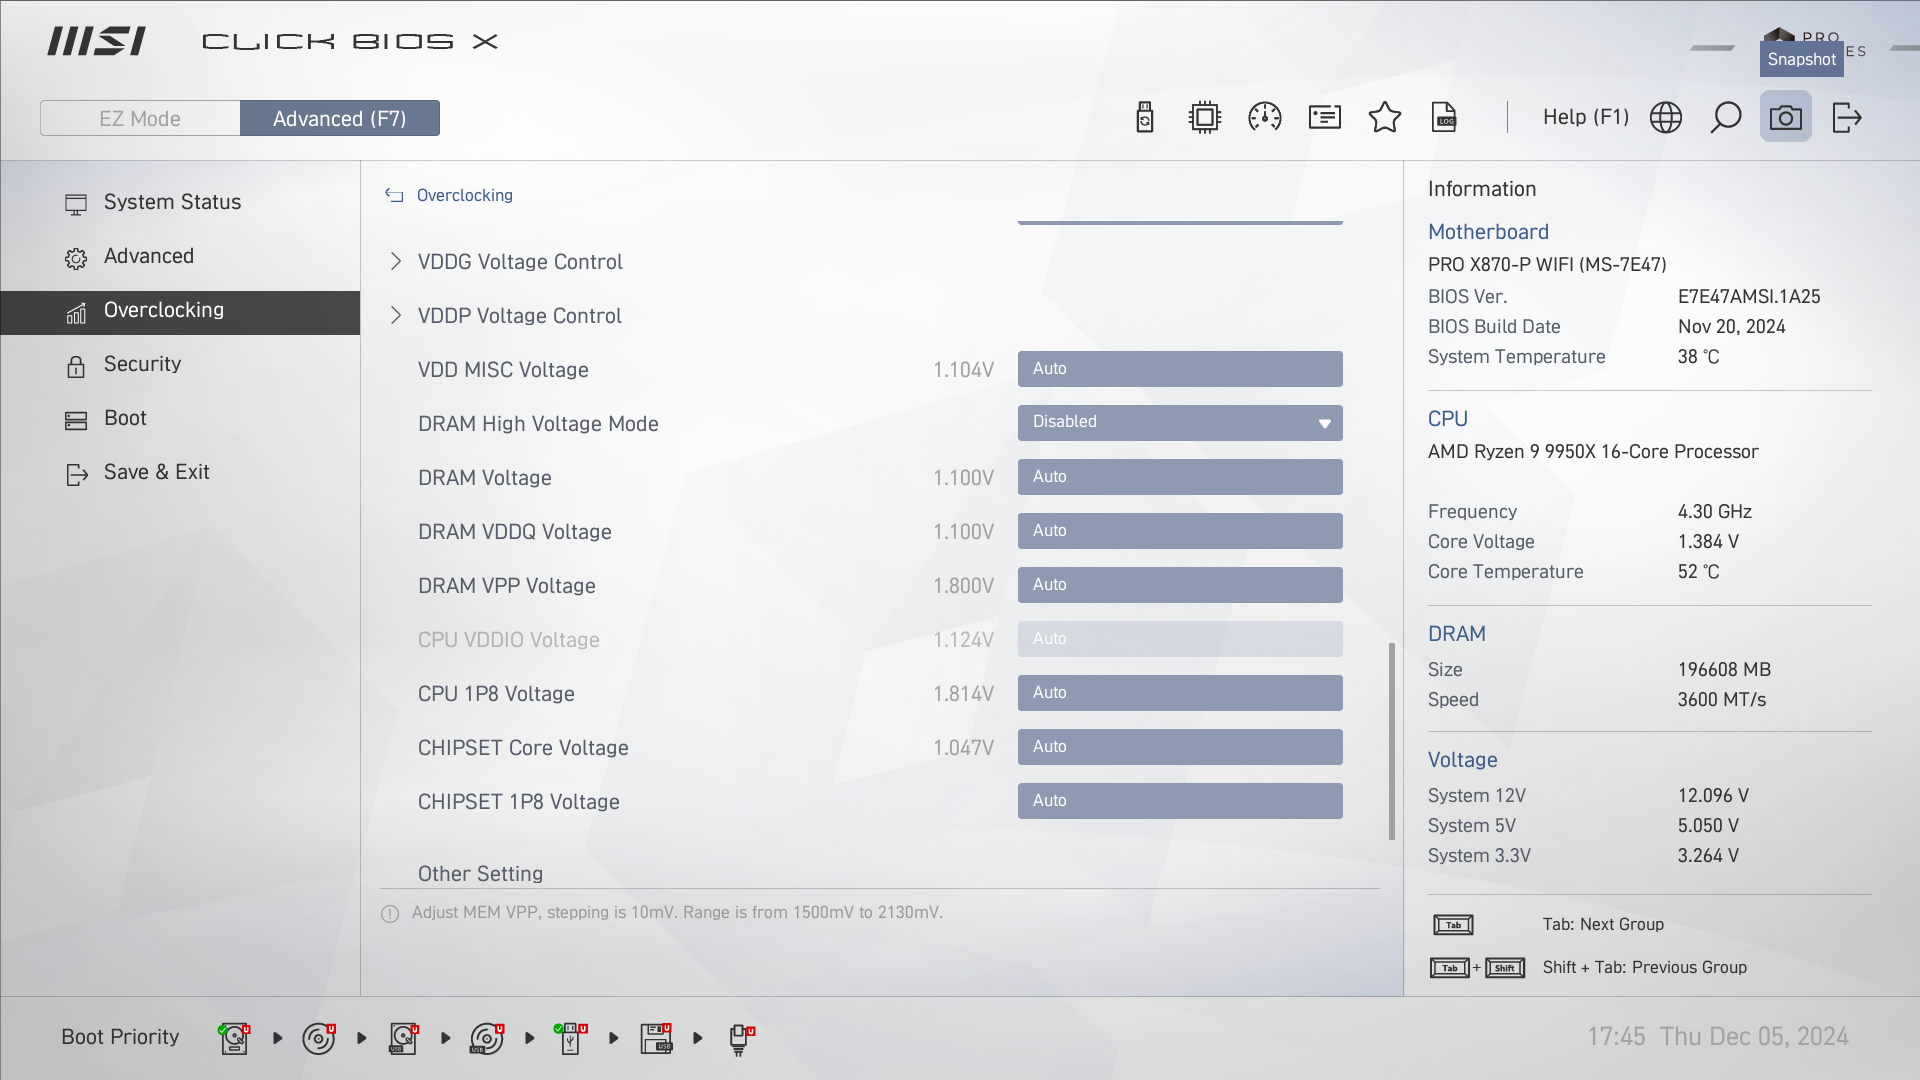Select CD/DVD drive boot priority icon
The height and width of the screenshot is (1080, 1920).
tap(318, 1038)
